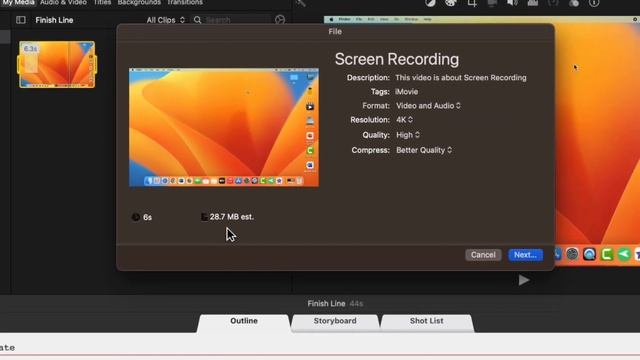Click the file size icon beside 28.7 MB
The image size is (640, 360).
click(x=204, y=217)
